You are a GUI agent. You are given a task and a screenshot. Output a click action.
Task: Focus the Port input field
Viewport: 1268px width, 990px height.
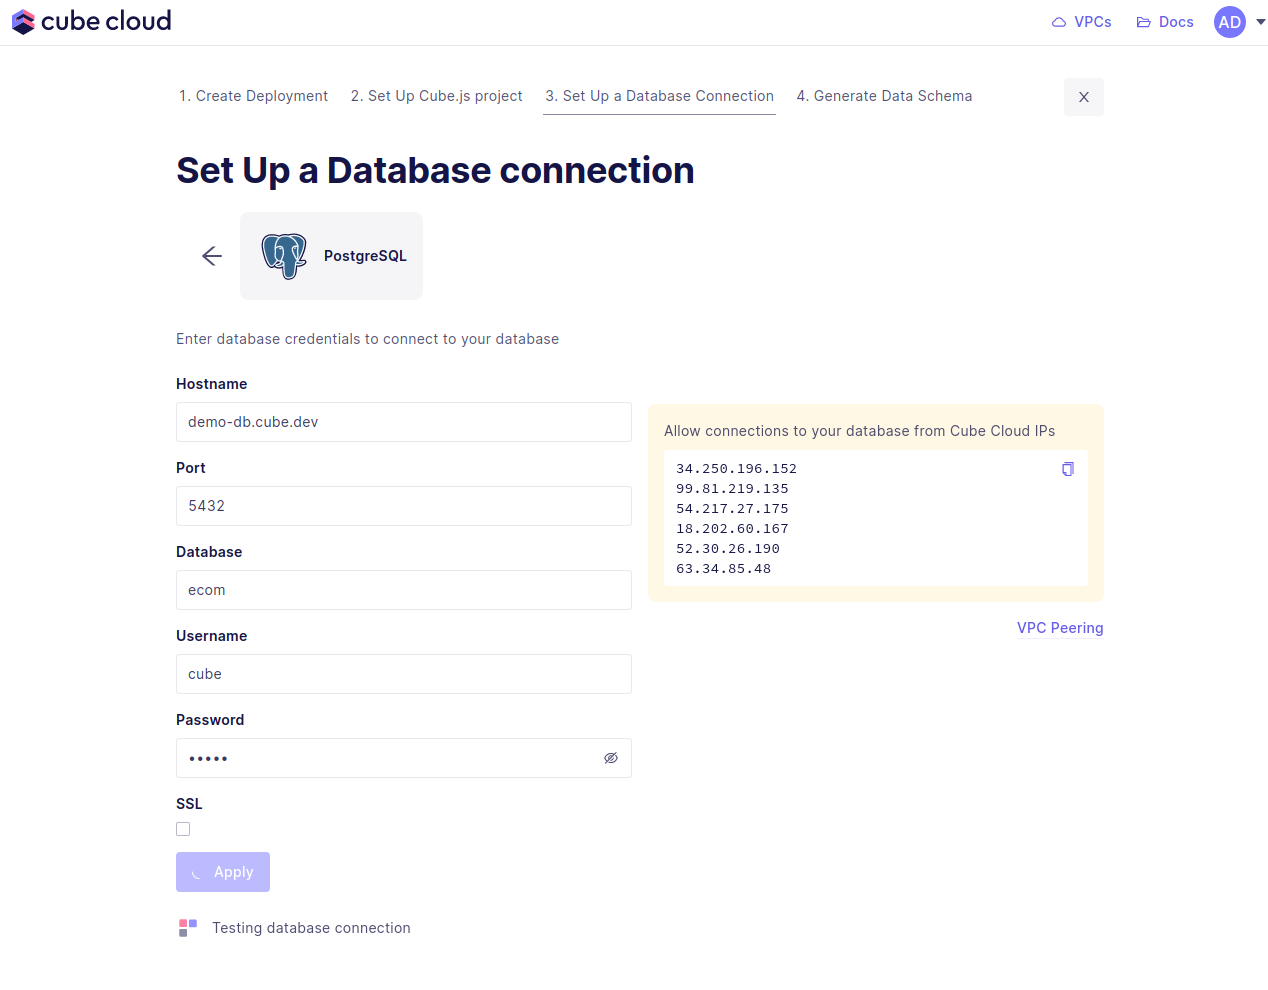403,506
